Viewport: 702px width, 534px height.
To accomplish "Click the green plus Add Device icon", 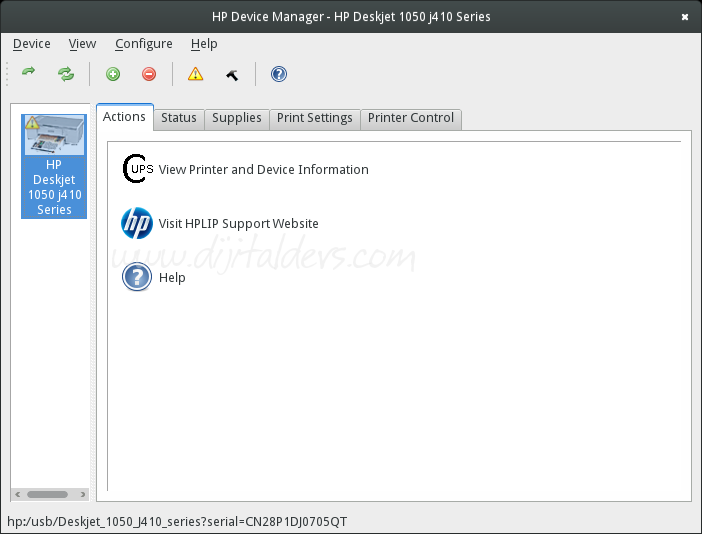I will point(113,74).
